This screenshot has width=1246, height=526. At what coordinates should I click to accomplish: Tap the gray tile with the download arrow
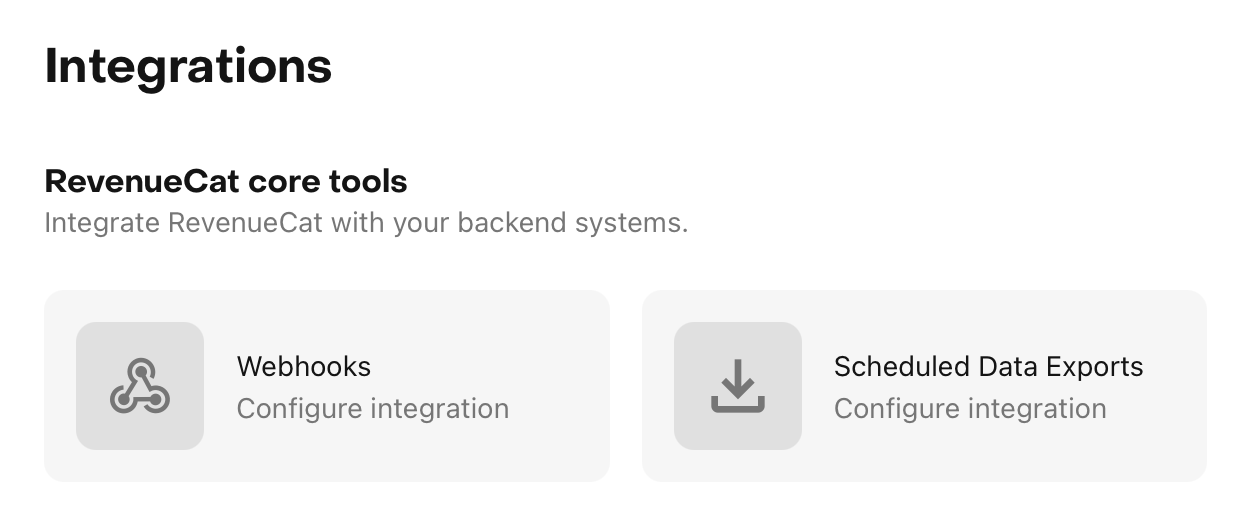coord(738,386)
